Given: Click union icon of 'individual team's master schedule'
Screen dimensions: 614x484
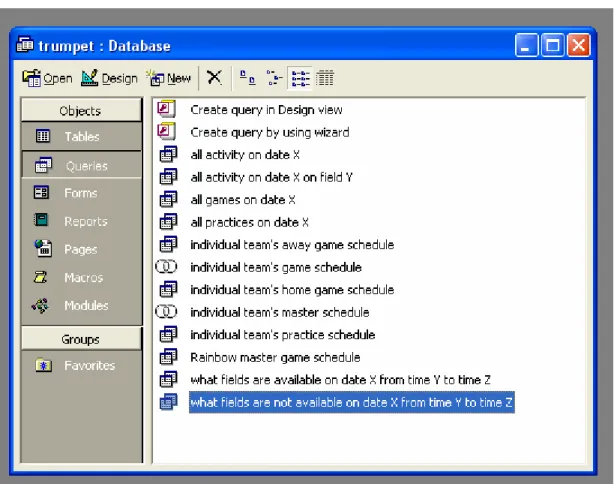Looking at the screenshot, I should (x=166, y=312).
